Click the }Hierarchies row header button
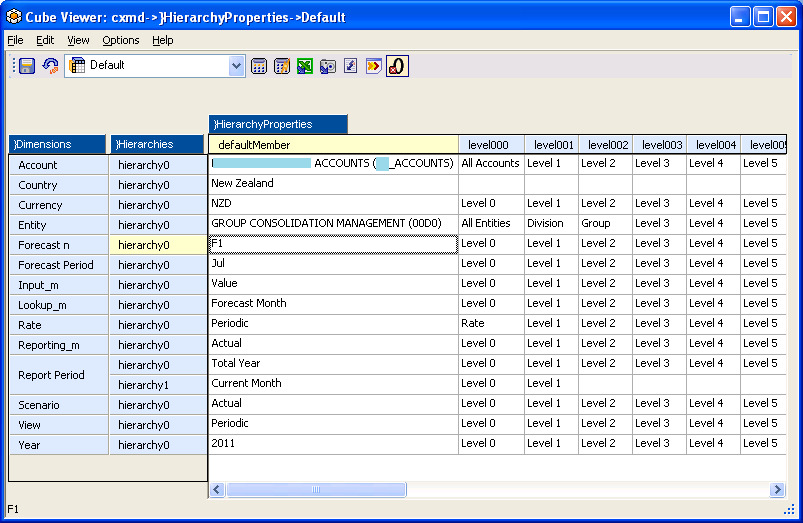The width and height of the screenshot is (803, 523). pyautogui.click(x=158, y=144)
